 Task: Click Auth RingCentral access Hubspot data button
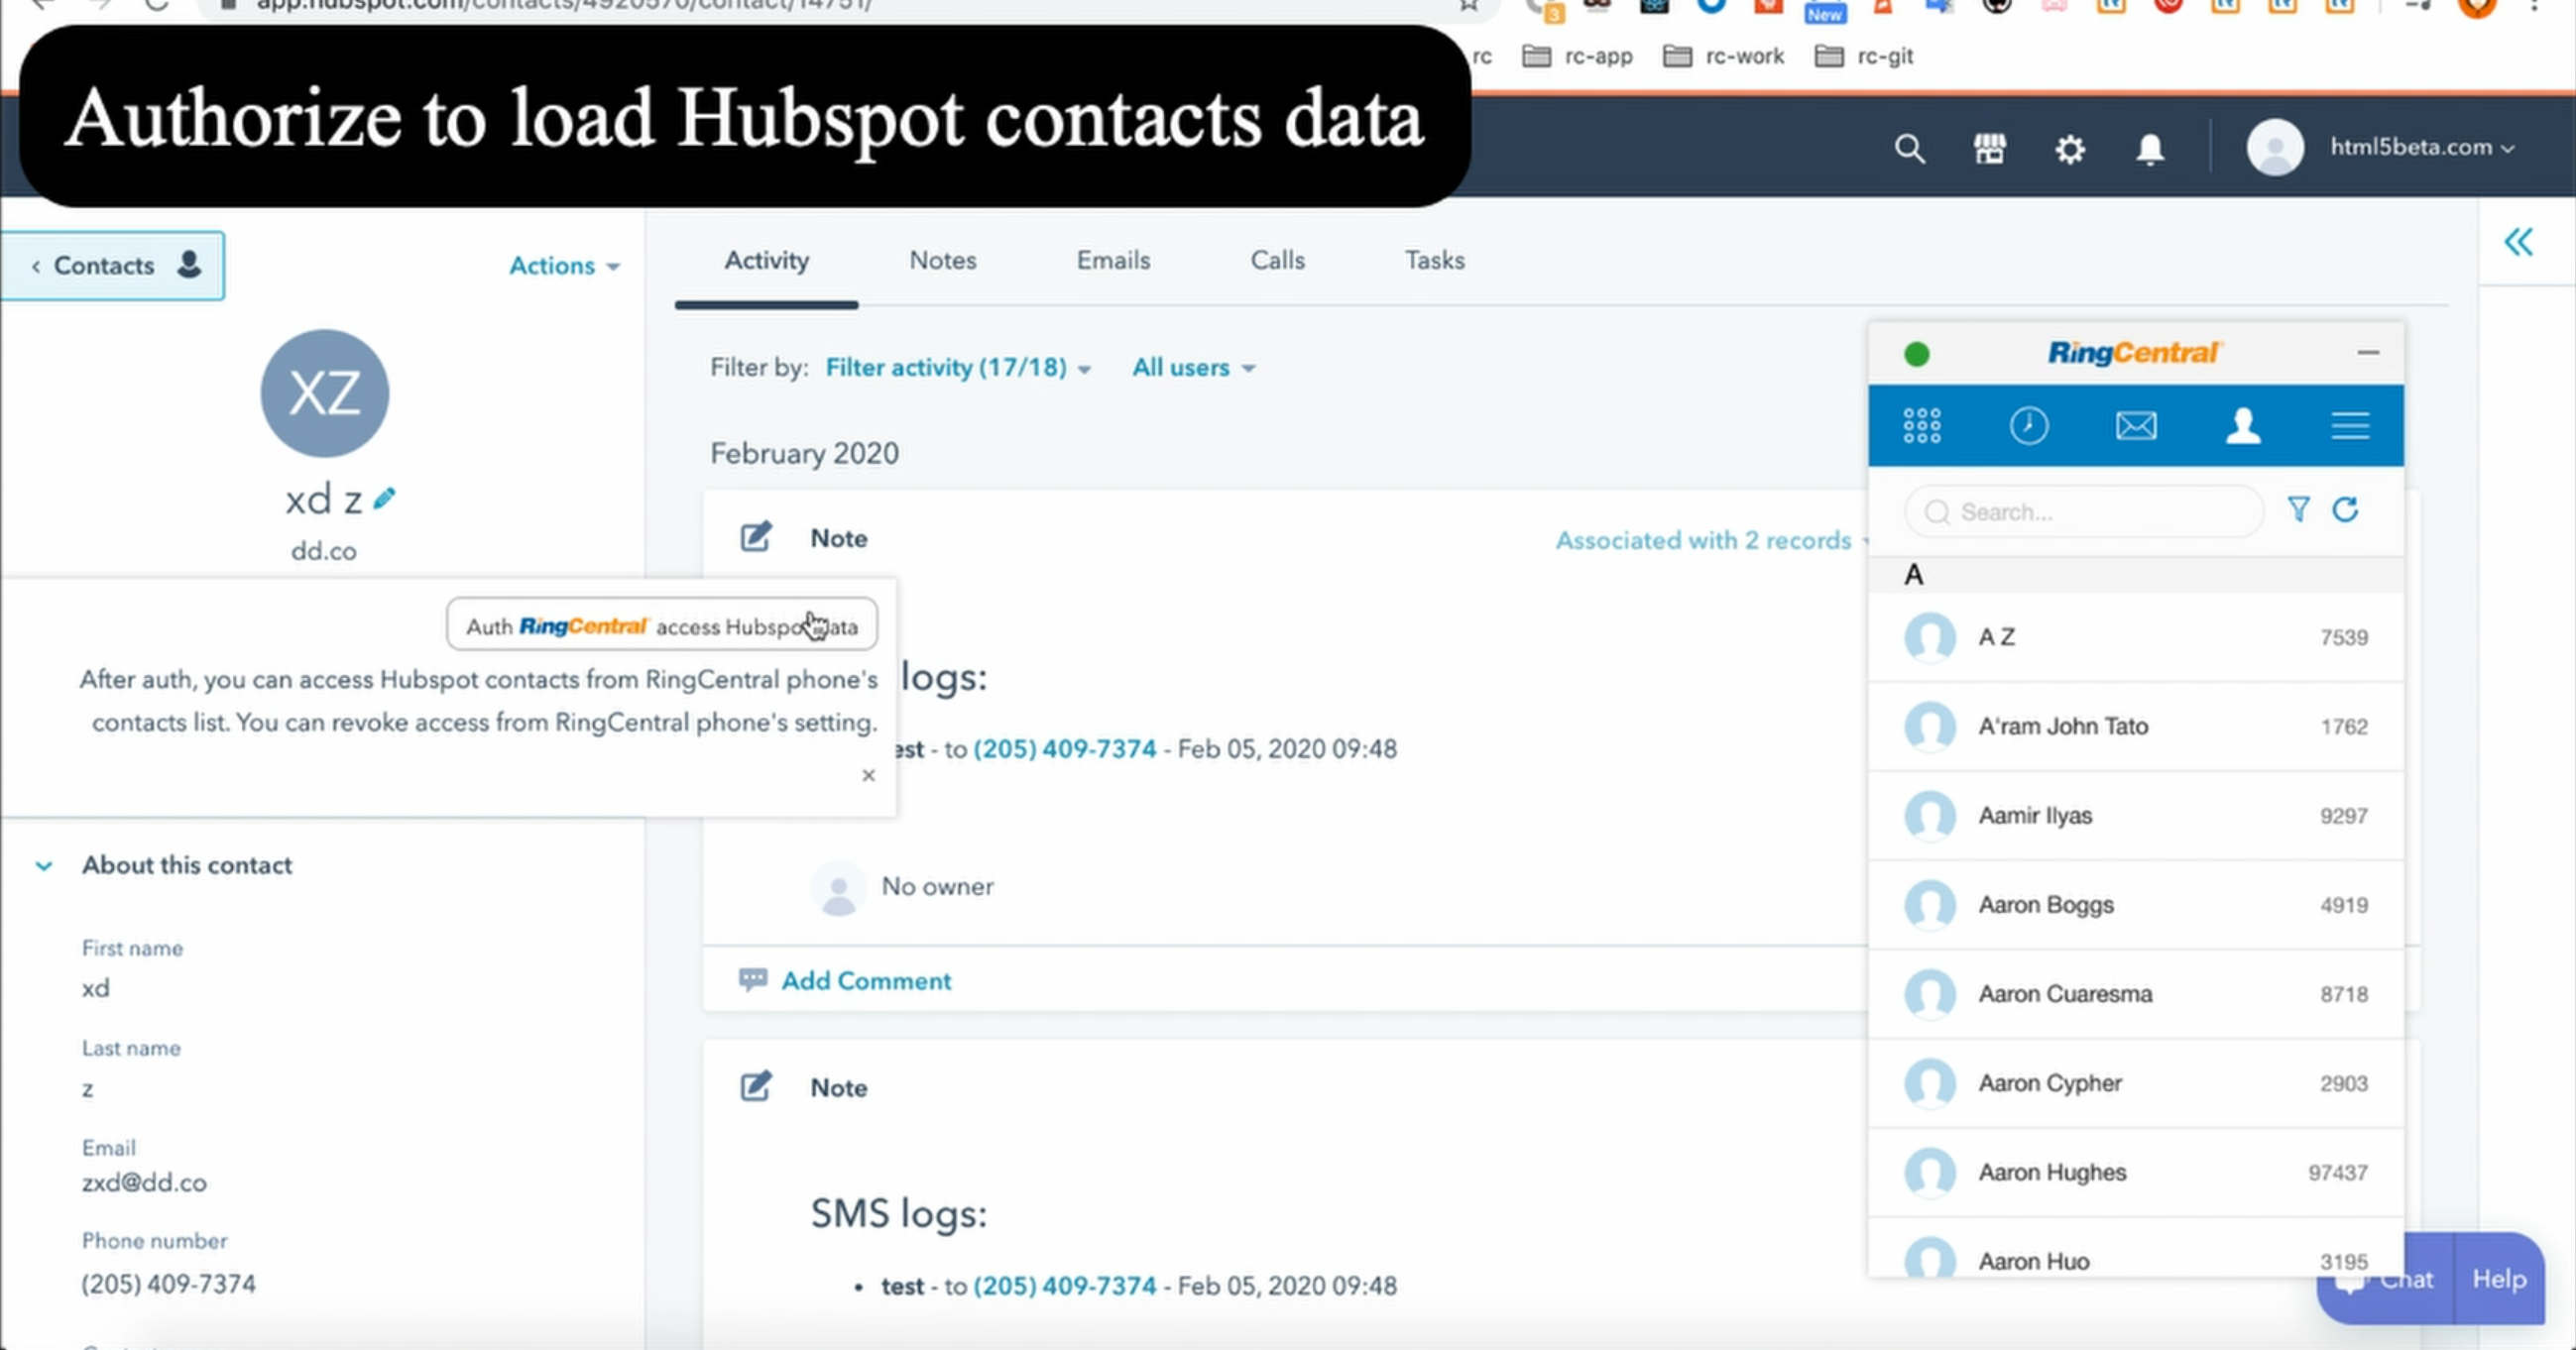(x=661, y=626)
